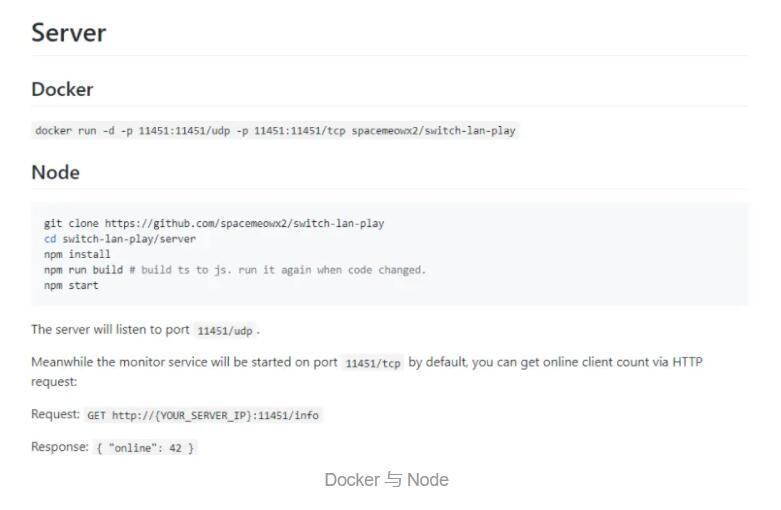Click the git clone github URL line
This screenshot has width=781, height=510.
214,223
